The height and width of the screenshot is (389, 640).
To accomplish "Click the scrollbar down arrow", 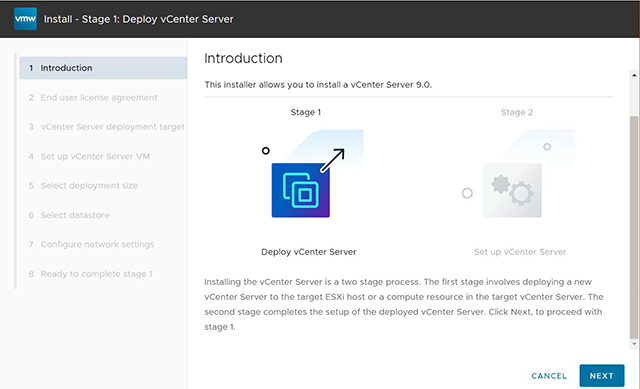I will 634,344.
